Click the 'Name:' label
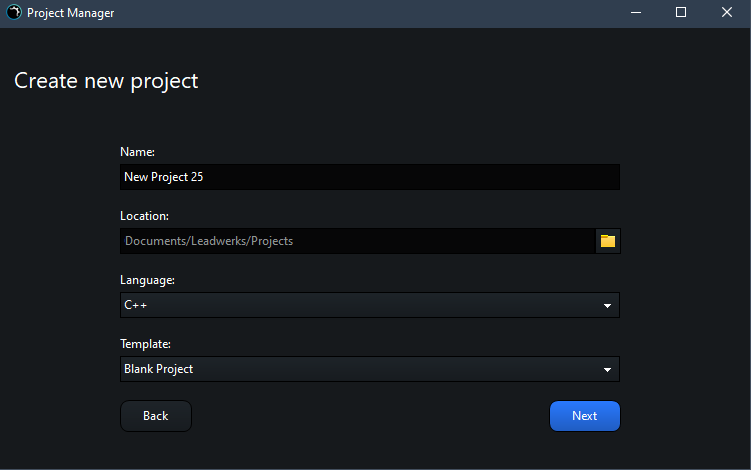This screenshot has width=753, height=470. 137,152
